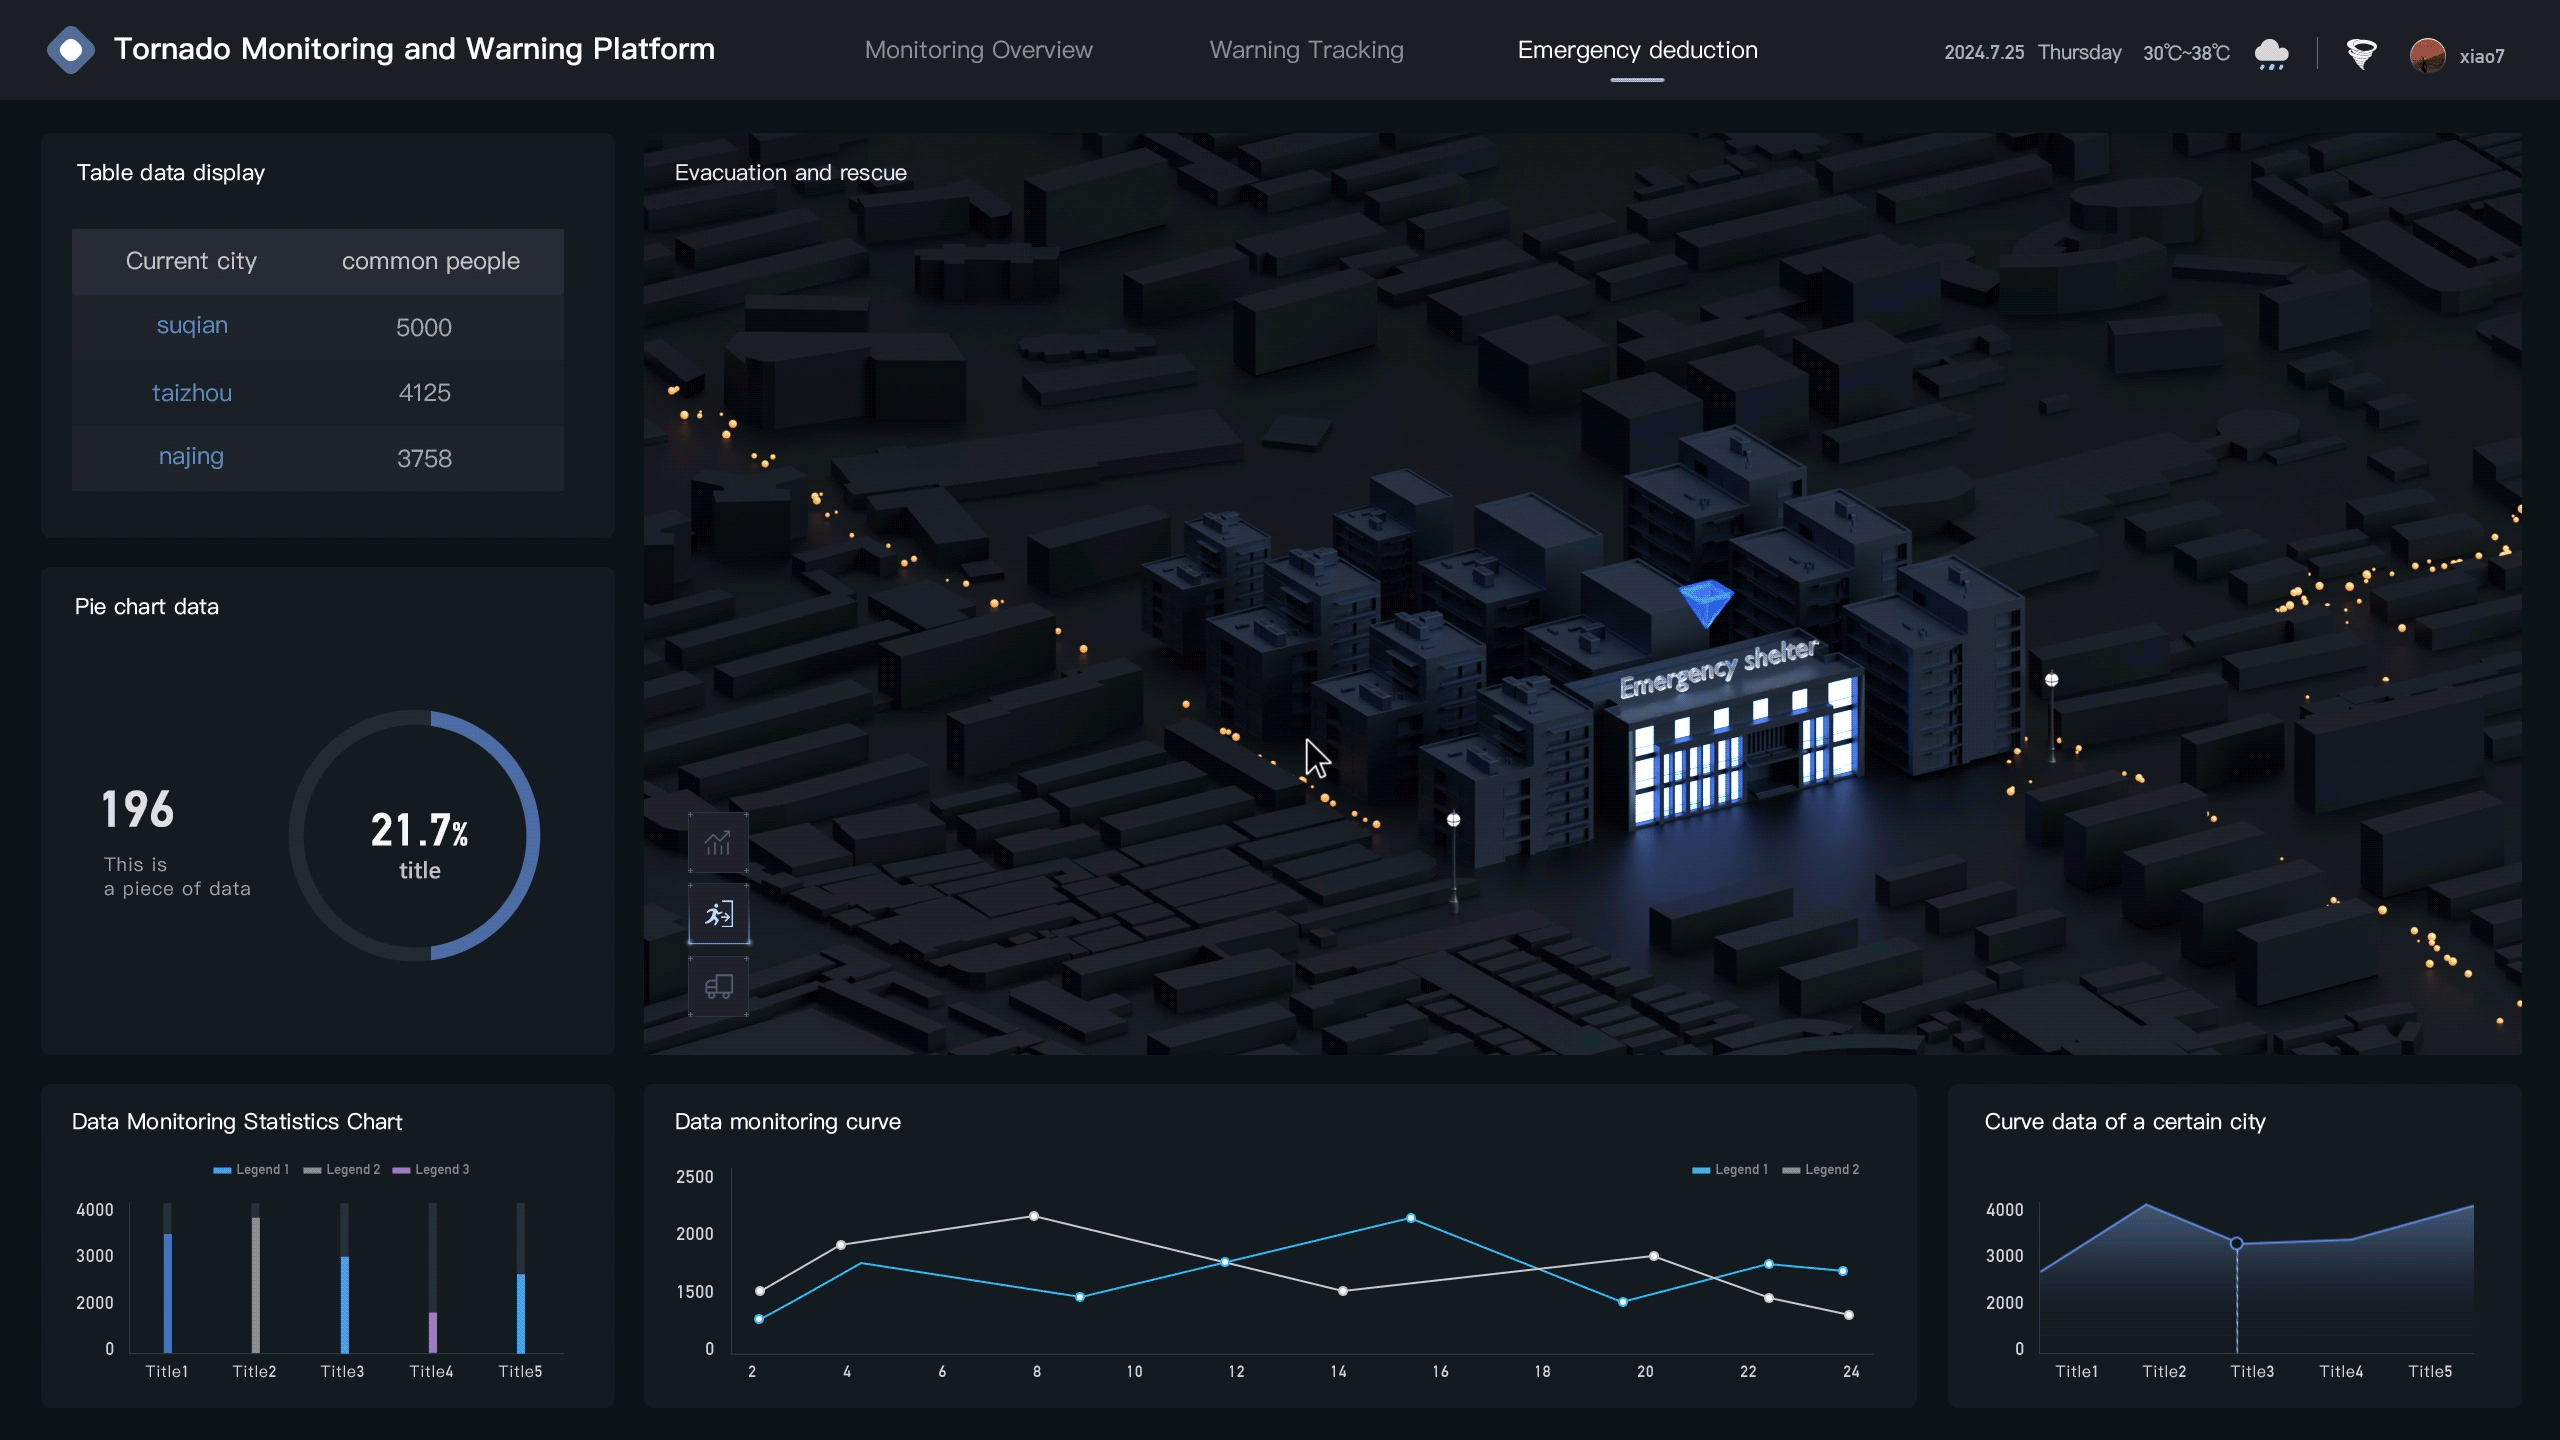The width and height of the screenshot is (2560, 1440).
Task: Toggle Legend 3 in statistics chart
Action: coord(431,1169)
